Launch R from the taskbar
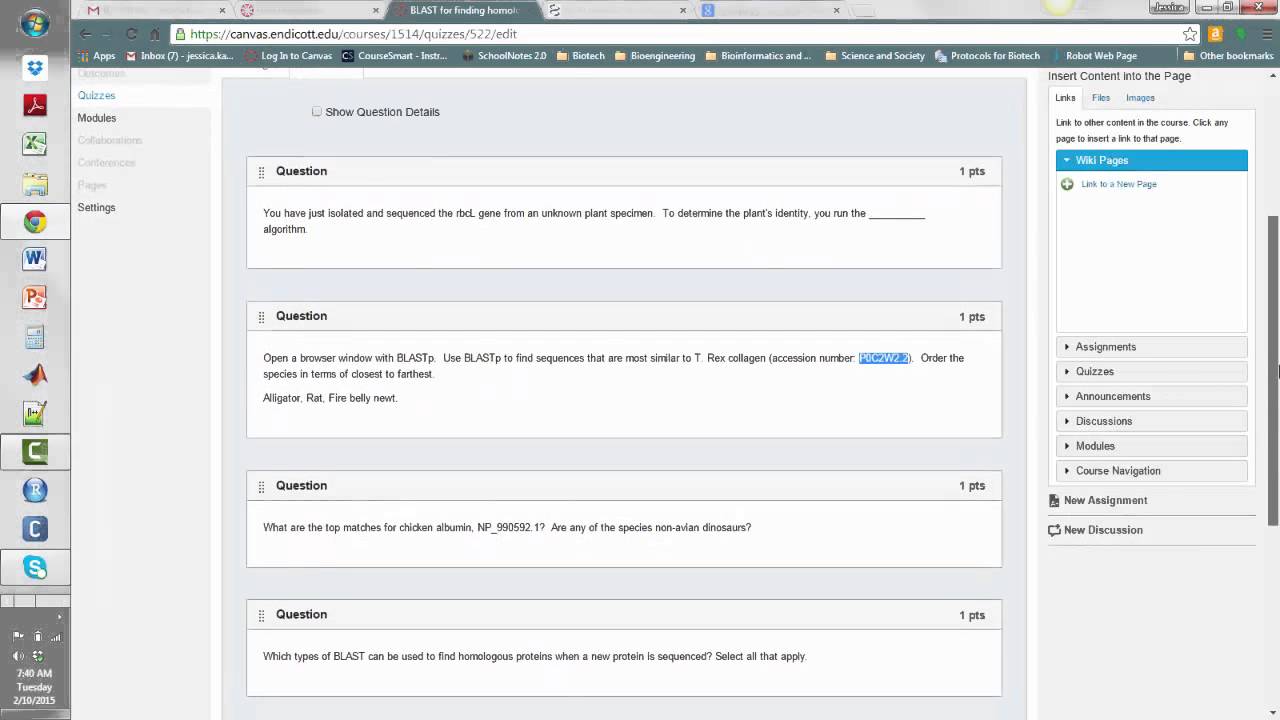This screenshot has height=720, width=1280. 35,490
